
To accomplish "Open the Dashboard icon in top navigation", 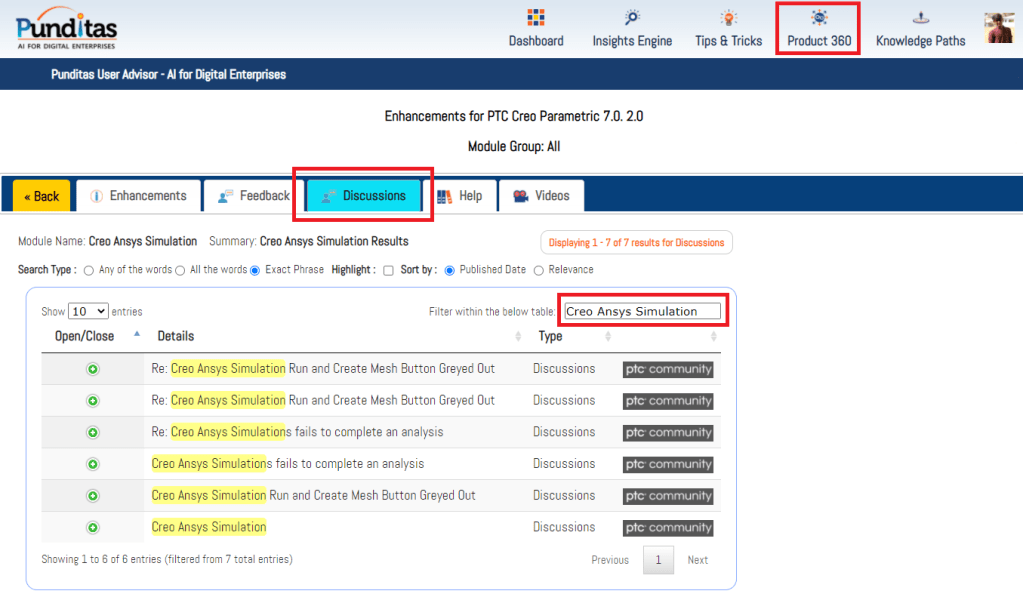I will point(535,19).
